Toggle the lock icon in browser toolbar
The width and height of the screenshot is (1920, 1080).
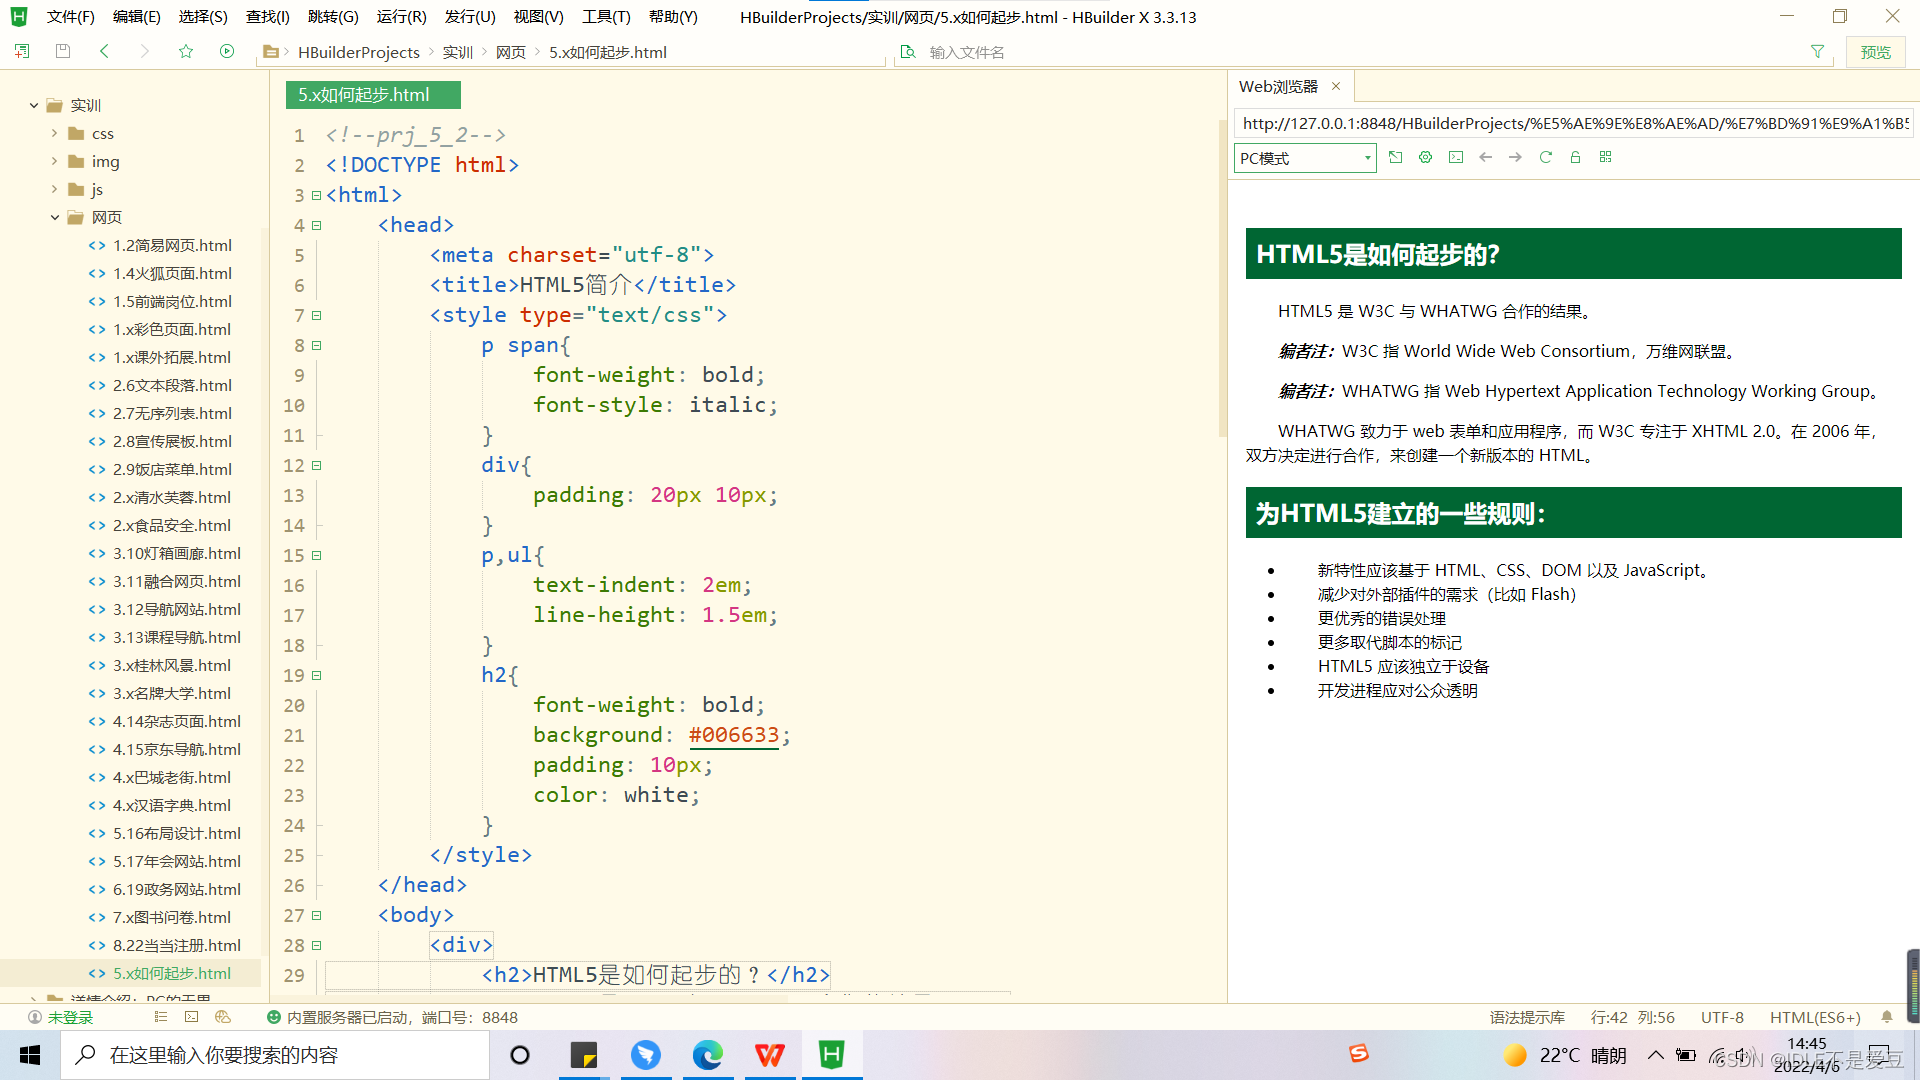coord(1575,157)
